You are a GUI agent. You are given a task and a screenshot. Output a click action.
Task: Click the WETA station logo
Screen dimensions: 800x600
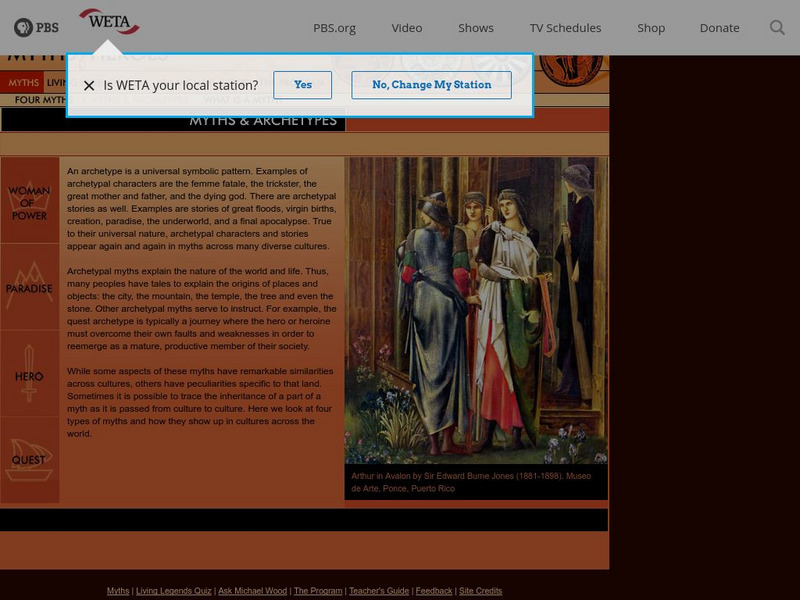pyautogui.click(x=109, y=21)
